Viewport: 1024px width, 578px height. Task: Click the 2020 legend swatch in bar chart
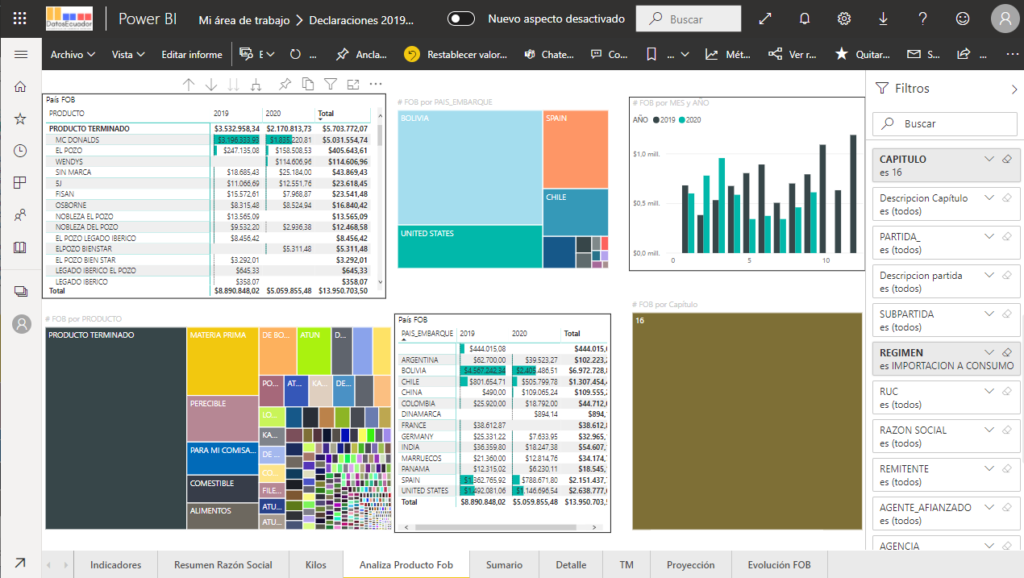pyautogui.click(x=682, y=120)
